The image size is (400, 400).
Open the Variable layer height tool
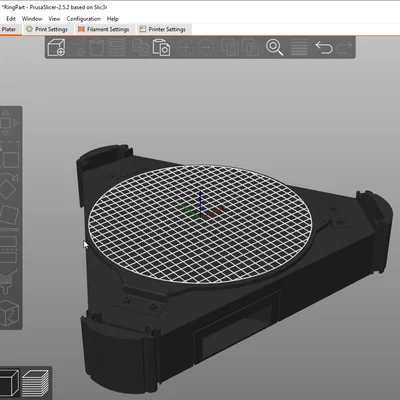[299, 47]
